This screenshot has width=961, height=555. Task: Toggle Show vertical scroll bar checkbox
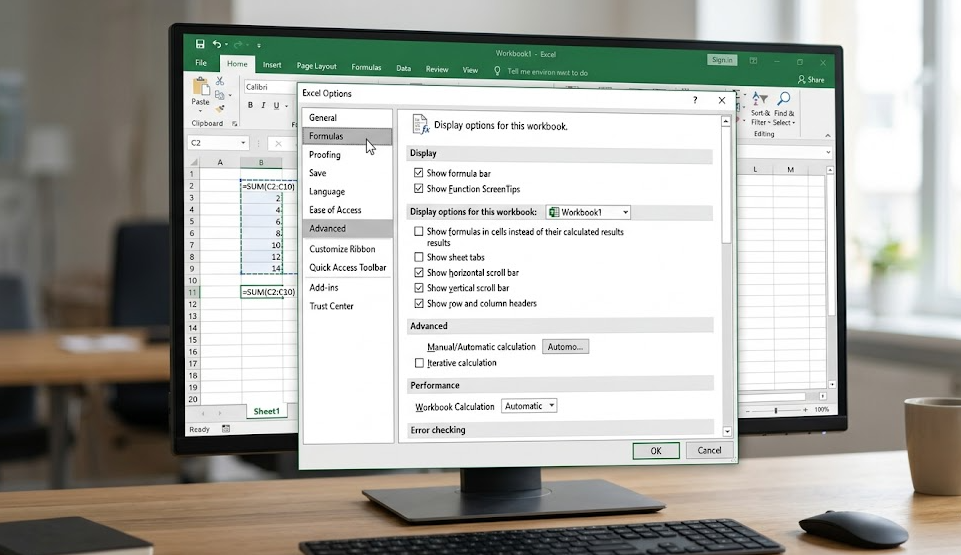[x=419, y=288]
